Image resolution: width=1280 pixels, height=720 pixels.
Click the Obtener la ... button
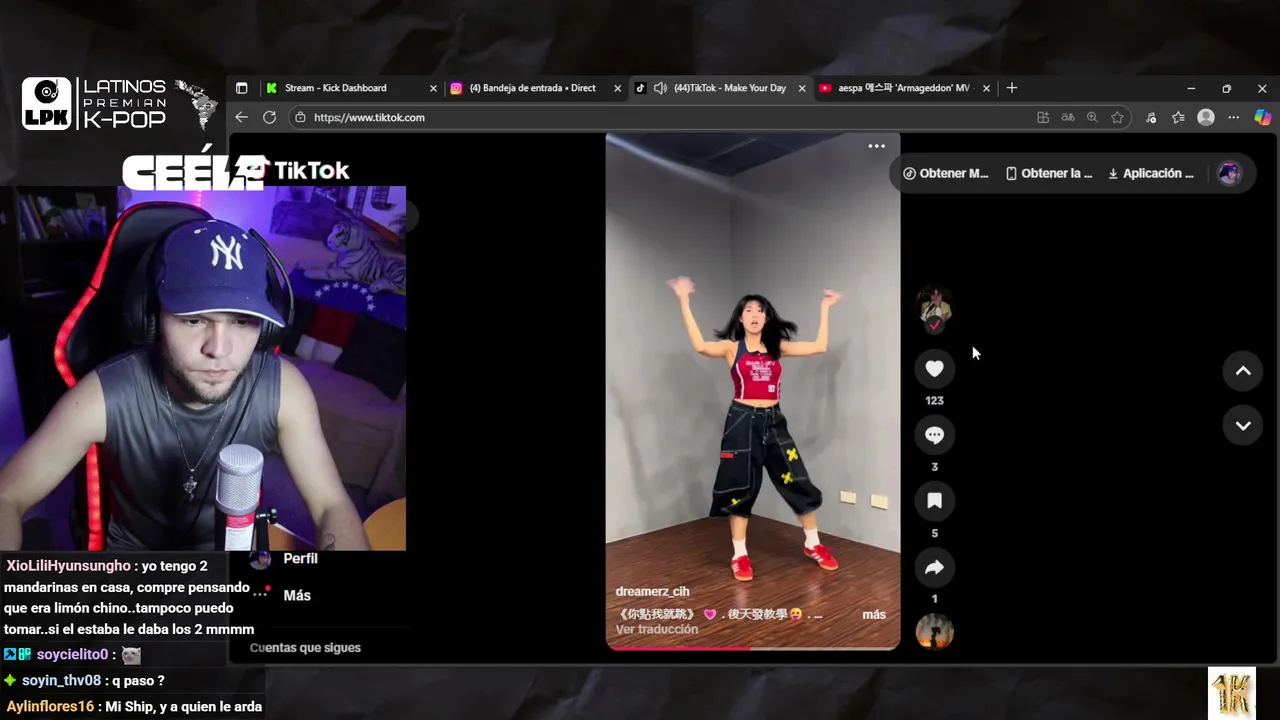(x=1049, y=173)
